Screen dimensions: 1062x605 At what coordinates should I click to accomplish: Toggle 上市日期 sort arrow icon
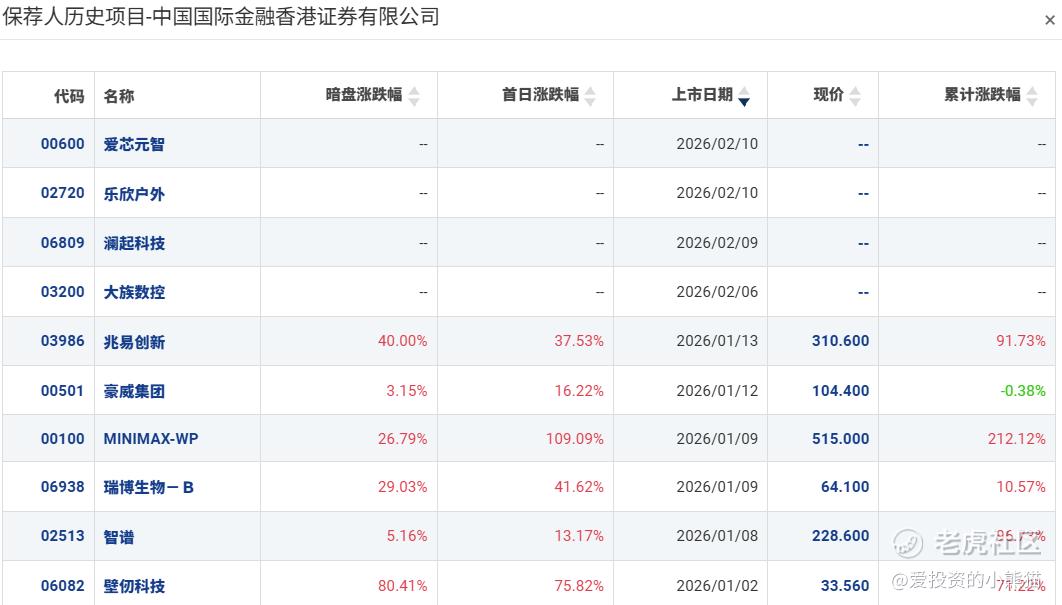(744, 96)
